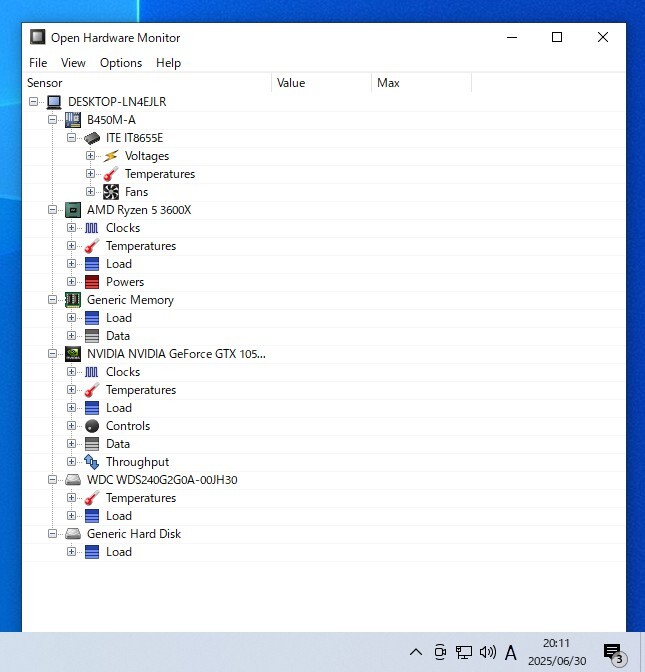This screenshot has height=672, width=645.
Task: Select Load under WDC drive
Action: click(119, 516)
